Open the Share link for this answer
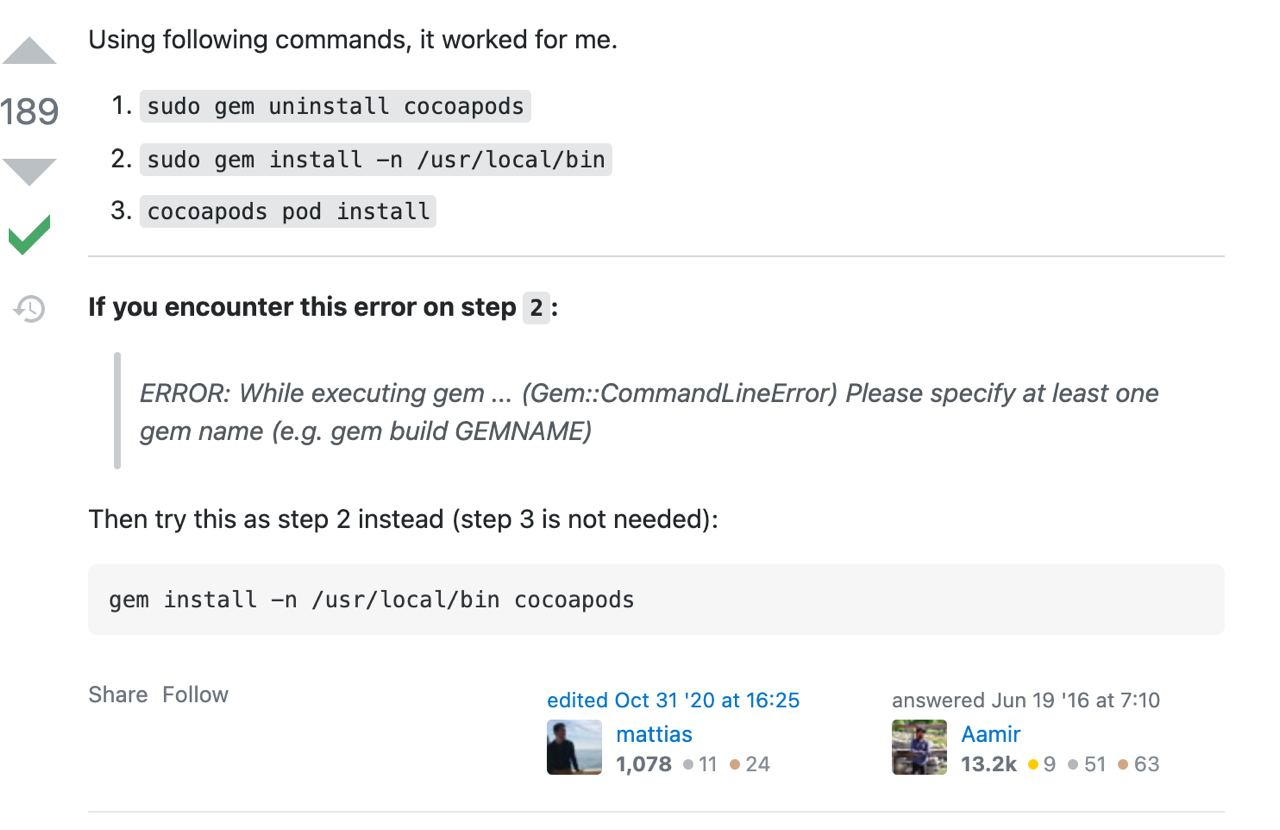 pyautogui.click(x=118, y=694)
